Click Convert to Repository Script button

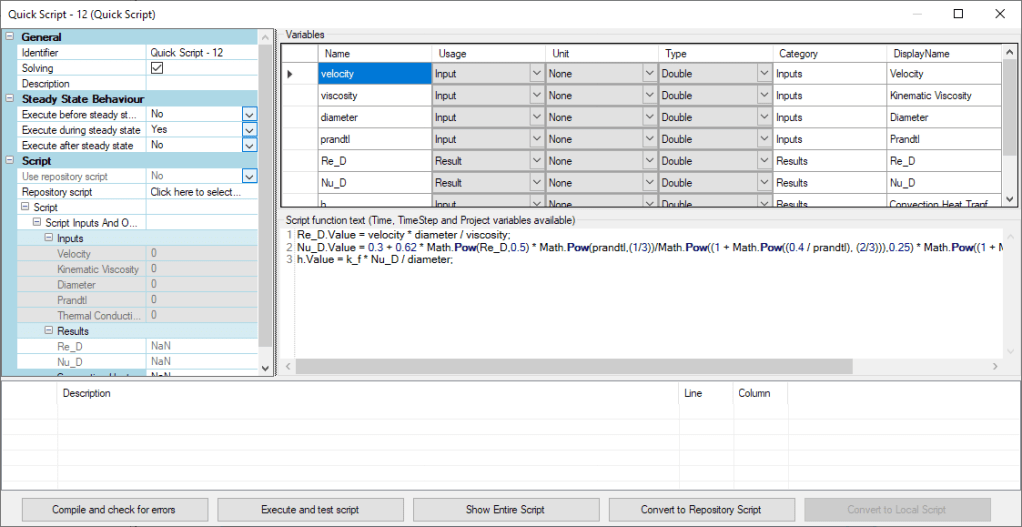pos(701,509)
